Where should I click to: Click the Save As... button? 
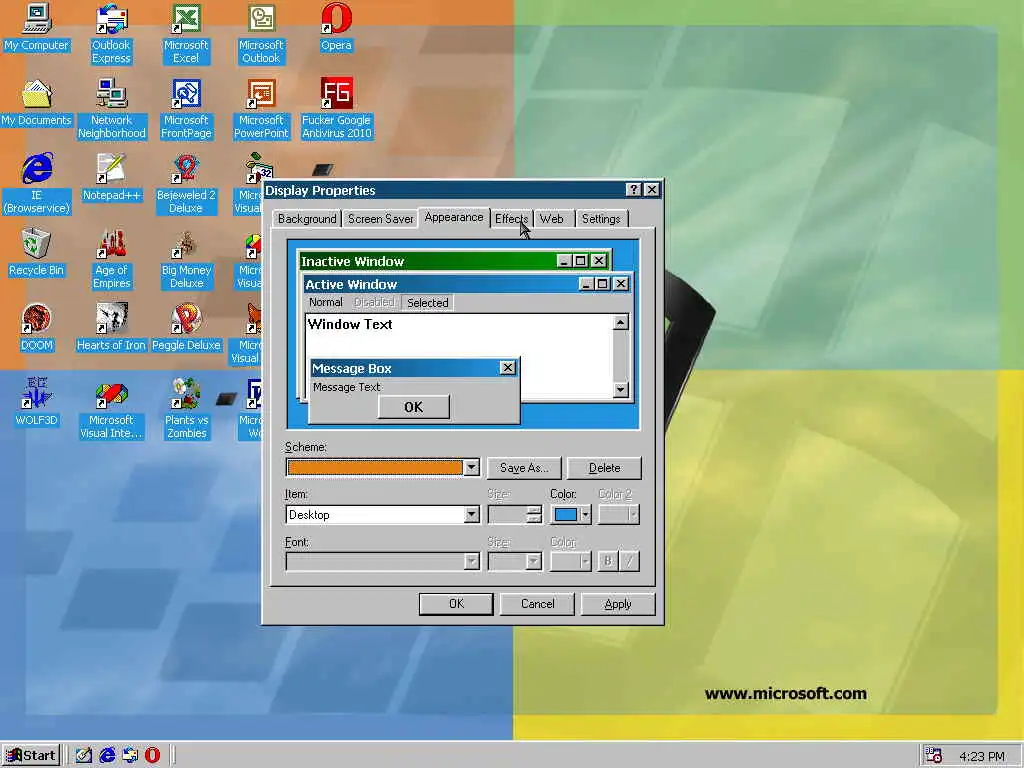(524, 468)
